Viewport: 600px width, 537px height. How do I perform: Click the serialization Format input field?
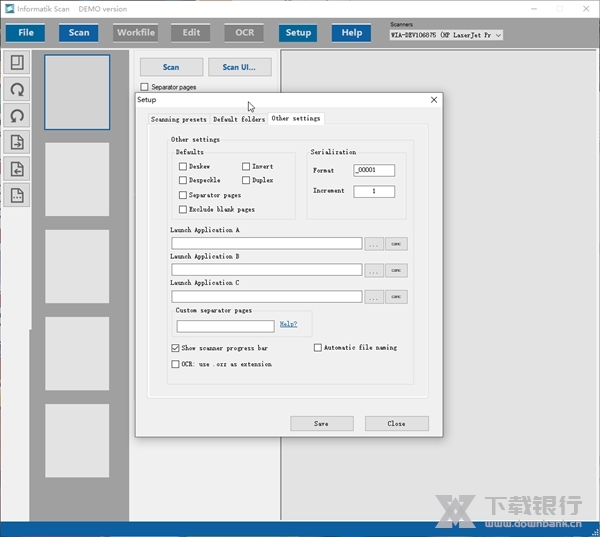coord(374,171)
